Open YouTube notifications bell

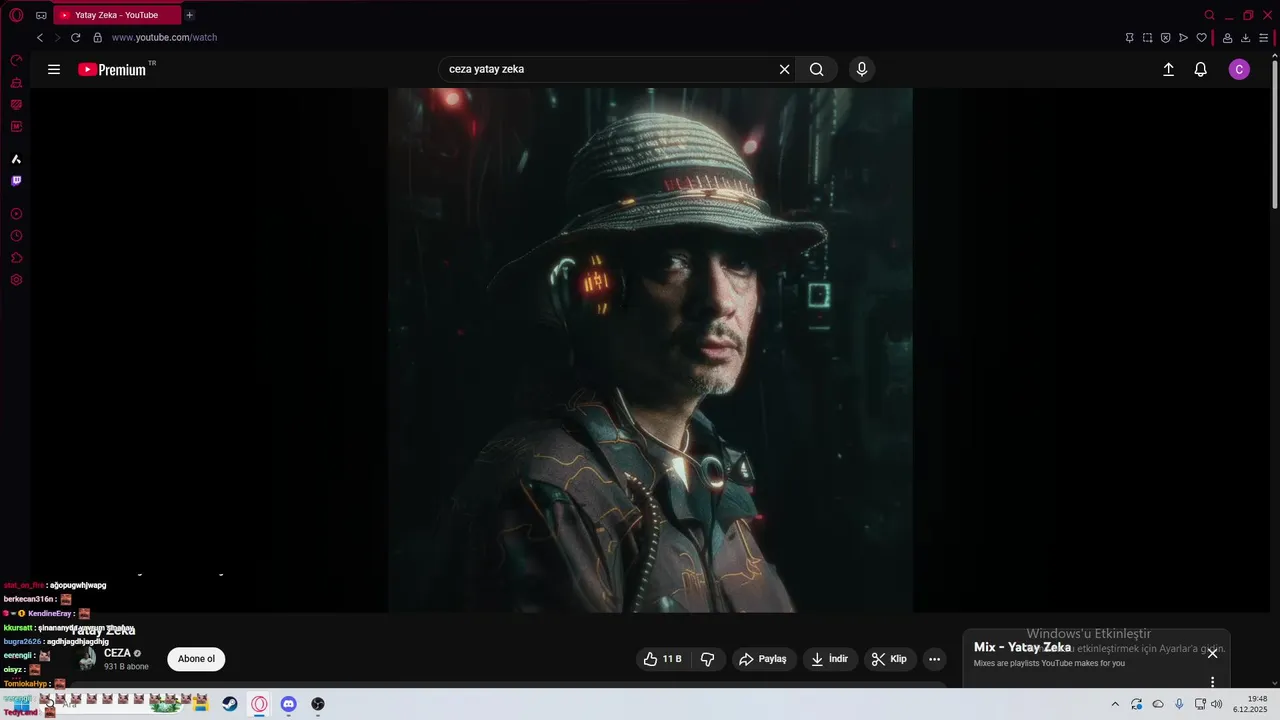(1201, 69)
